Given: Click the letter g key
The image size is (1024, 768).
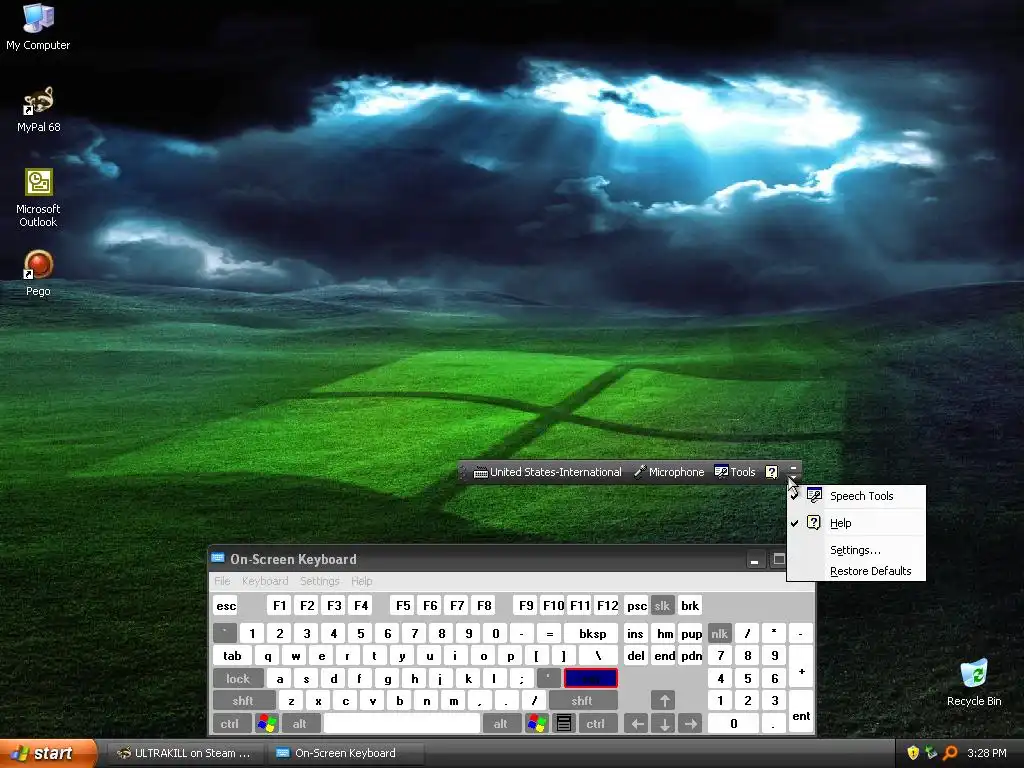Looking at the screenshot, I should point(387,679).
